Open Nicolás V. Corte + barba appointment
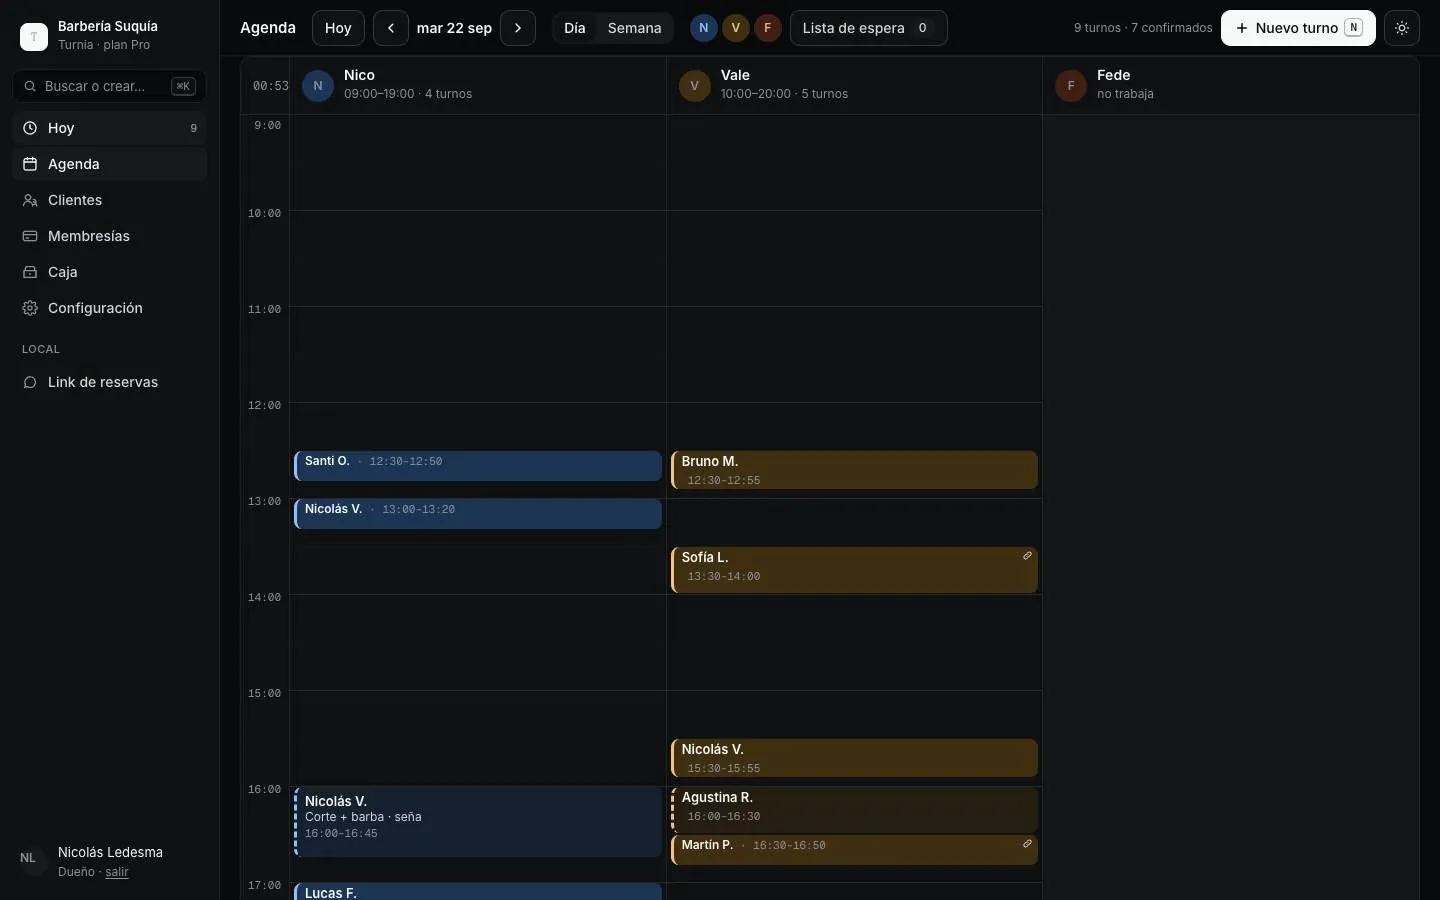Viewport: 1440px width, 900px height. (478, 822)
